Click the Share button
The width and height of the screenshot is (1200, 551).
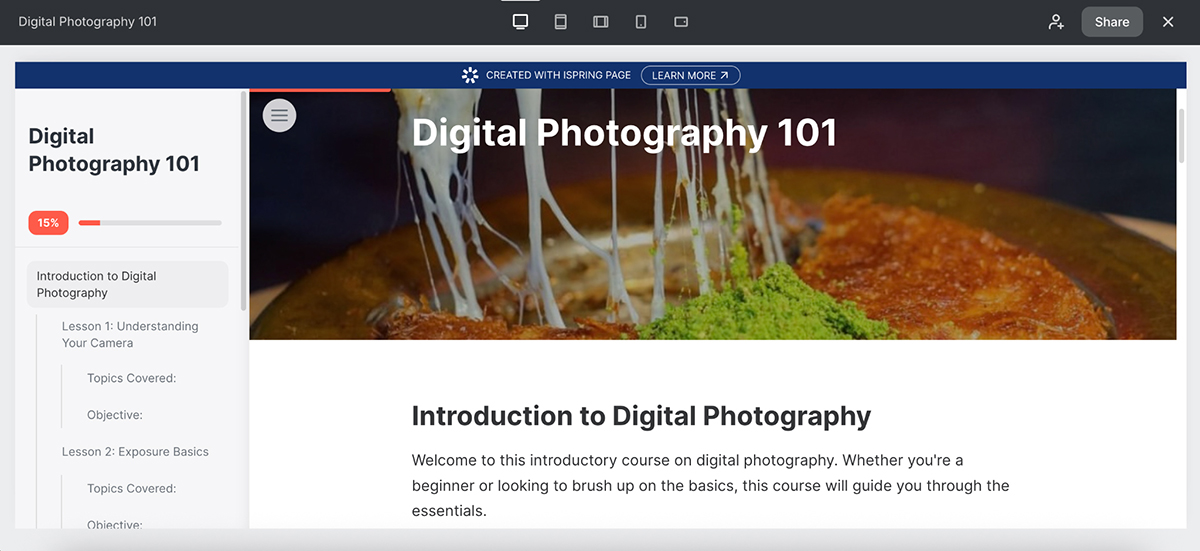tap(1112, 22)
